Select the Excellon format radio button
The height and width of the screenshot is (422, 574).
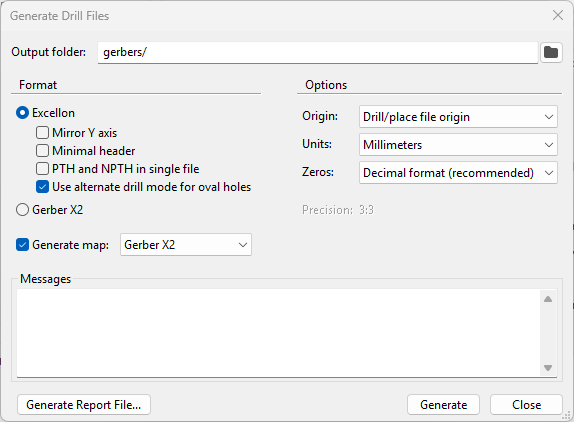point(22,113)
